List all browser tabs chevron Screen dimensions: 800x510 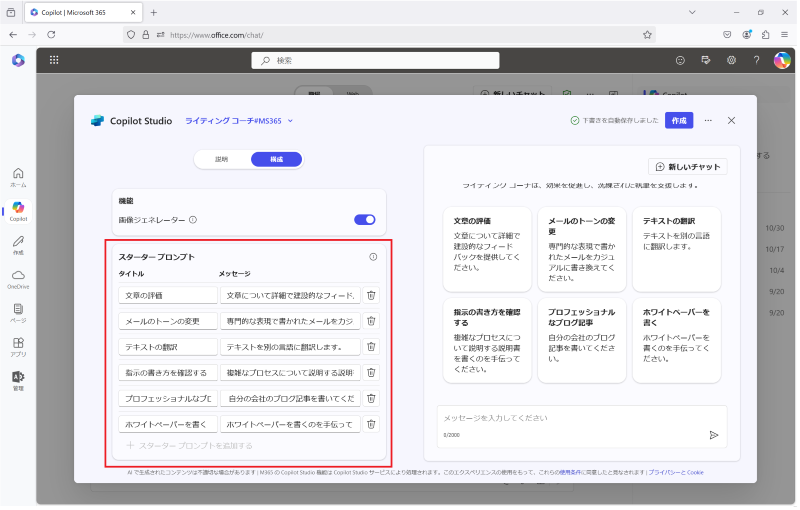(x=692, y=12)
